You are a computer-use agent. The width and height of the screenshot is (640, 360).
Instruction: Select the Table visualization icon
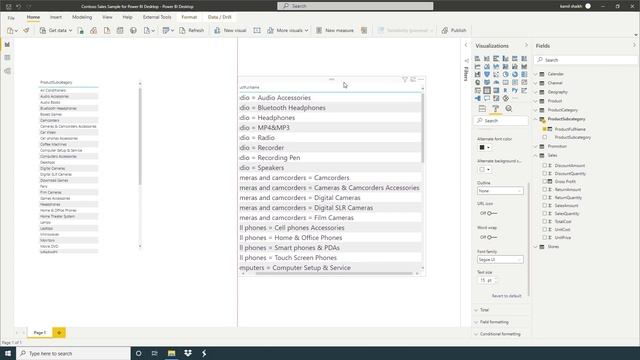(487, 90)
